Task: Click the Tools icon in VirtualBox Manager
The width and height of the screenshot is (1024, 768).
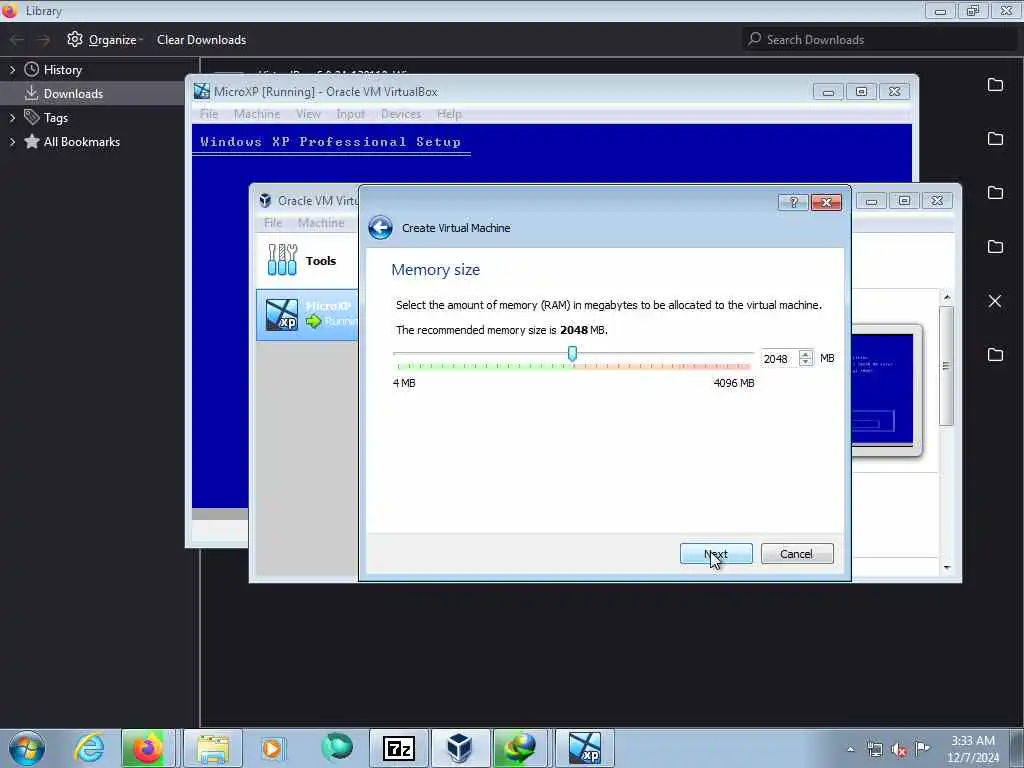Action: [282, 260]
